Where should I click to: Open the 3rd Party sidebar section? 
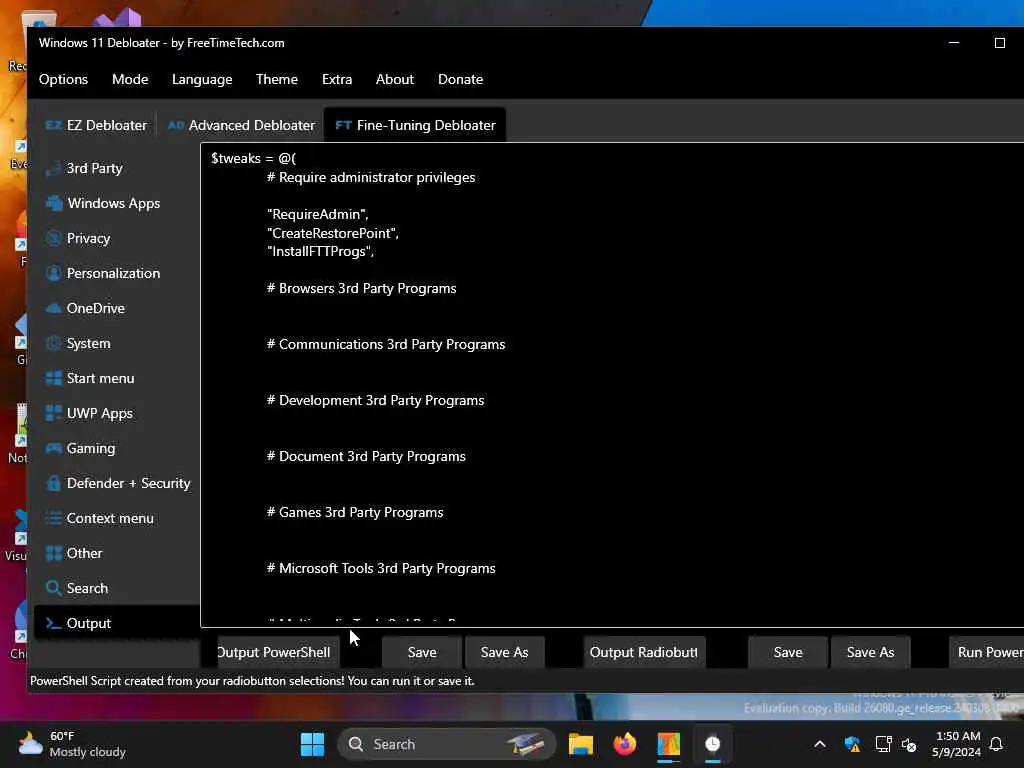(94, 168)
